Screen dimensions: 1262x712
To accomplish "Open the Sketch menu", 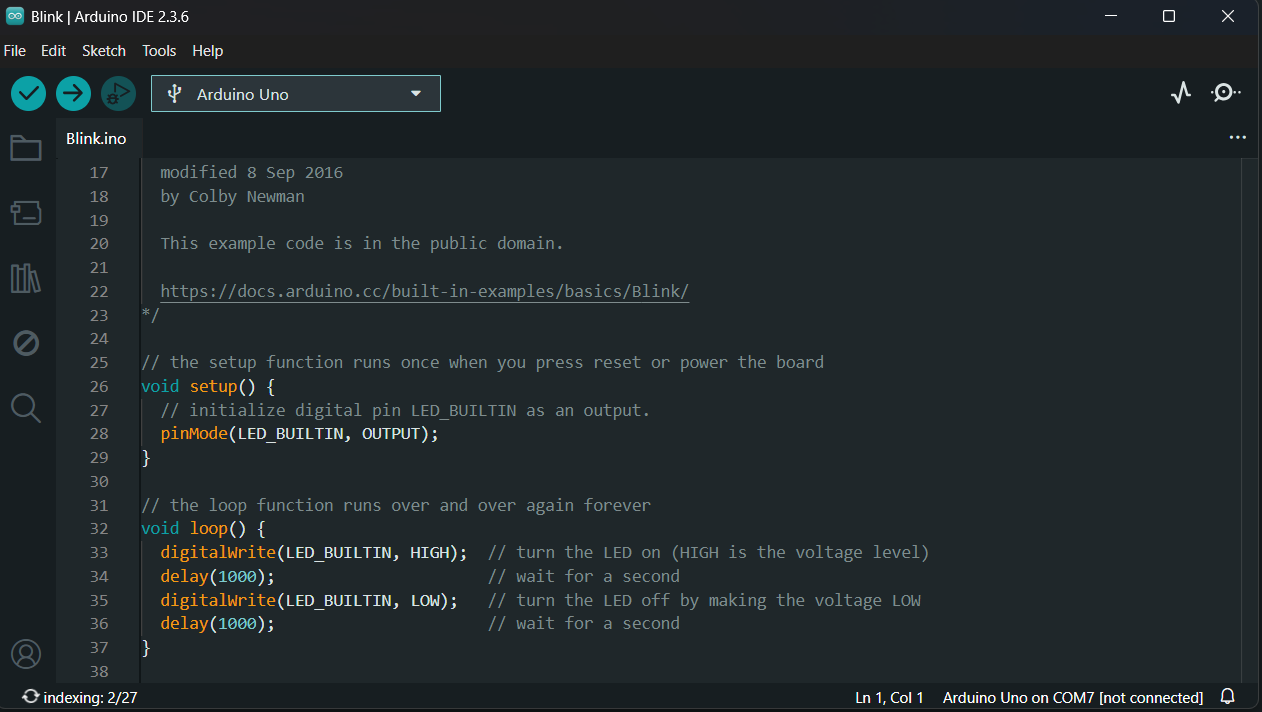I will (x=104, y=51).
